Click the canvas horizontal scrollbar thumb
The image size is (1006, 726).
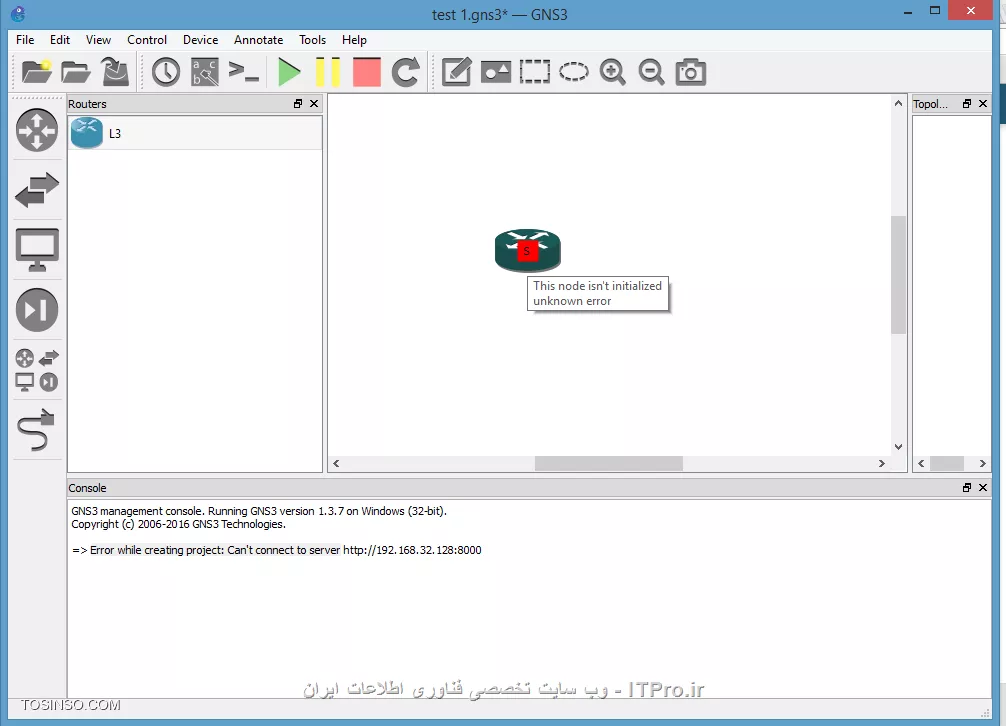[609, 463]
